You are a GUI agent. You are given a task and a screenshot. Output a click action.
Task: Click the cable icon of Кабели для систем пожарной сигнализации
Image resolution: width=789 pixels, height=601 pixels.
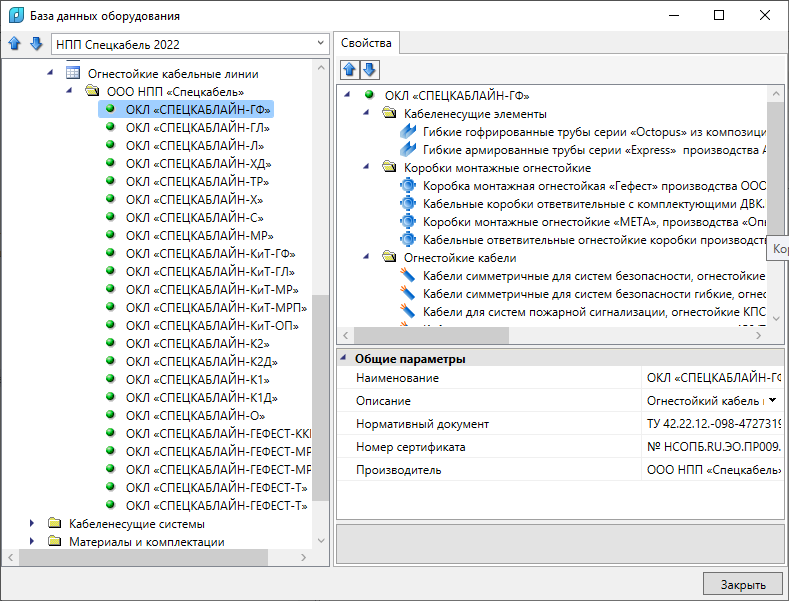(408, 311)
